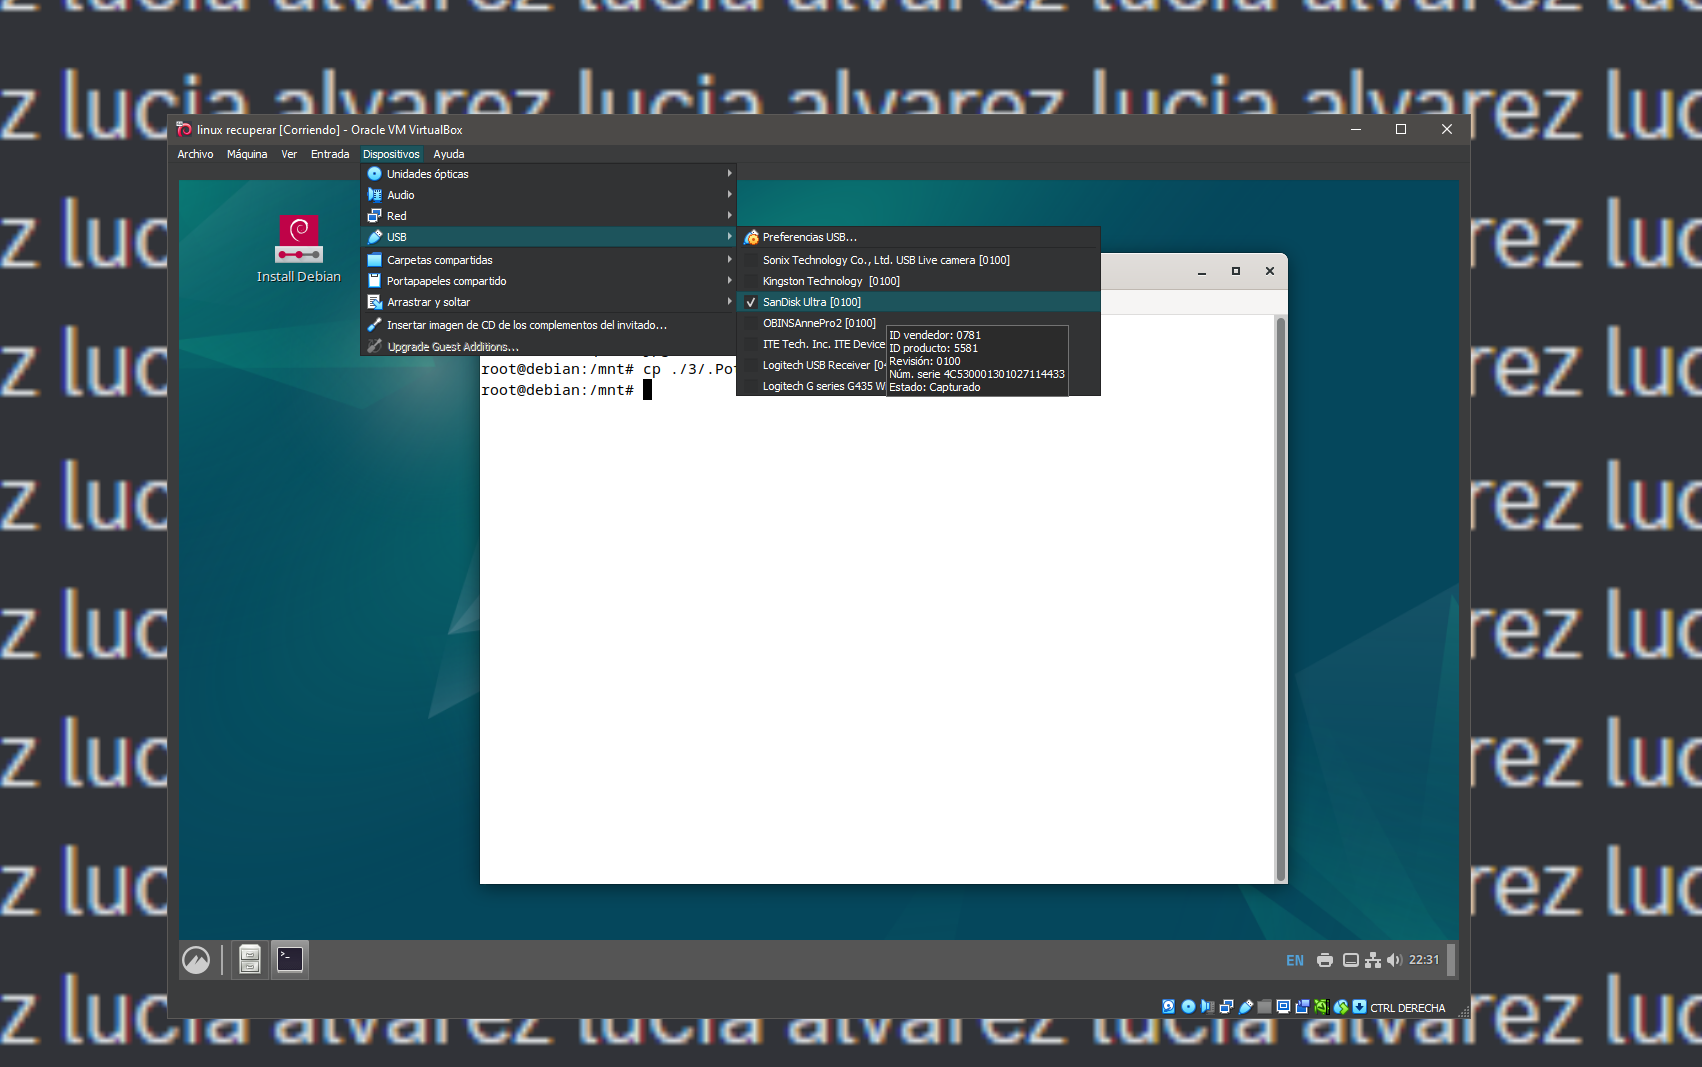Capture the Sonix USB Live camera
This screenshot has height=1067, width=1702.
click(x=886, y=259)
